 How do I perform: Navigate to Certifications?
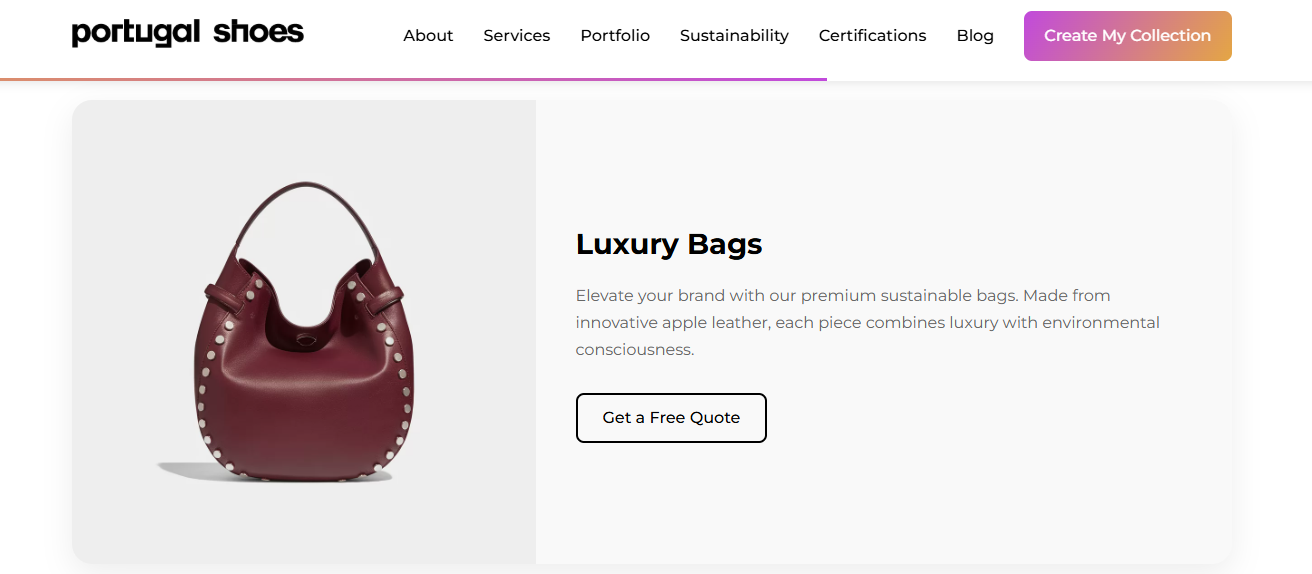[872, 36]
